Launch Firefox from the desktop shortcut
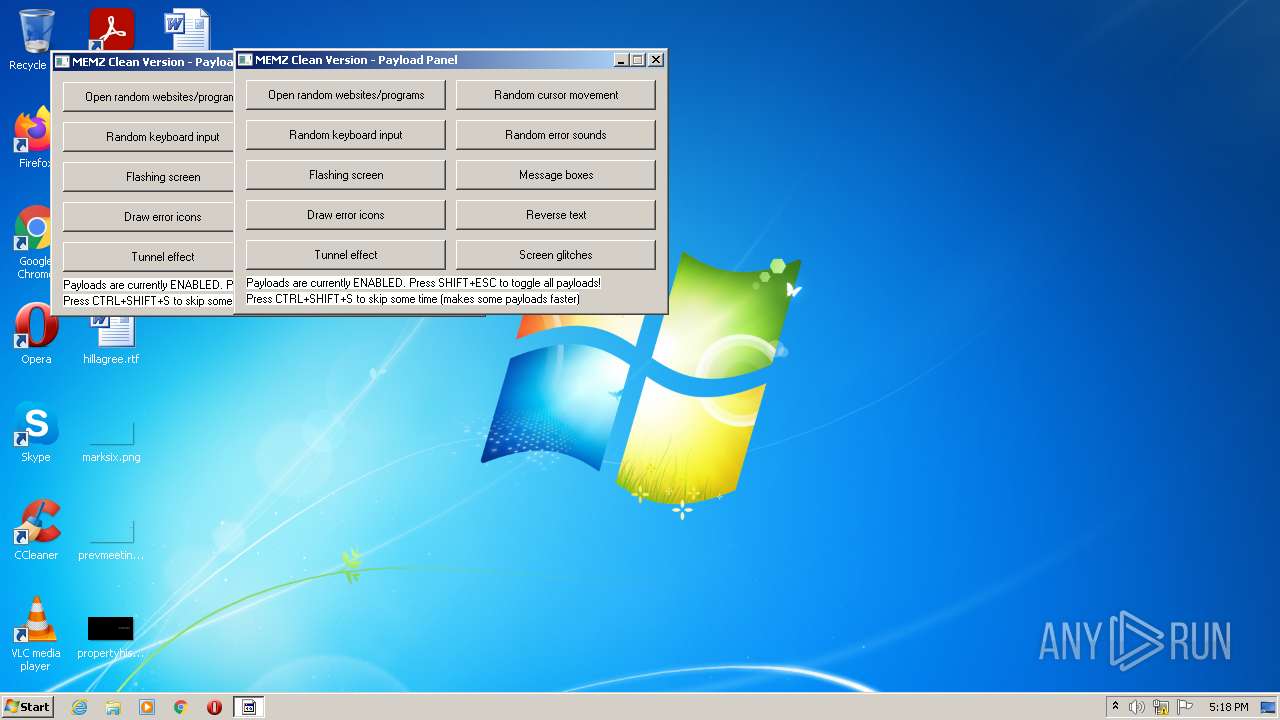Screen dimensions: 1280x720 (x=34, y=139)
